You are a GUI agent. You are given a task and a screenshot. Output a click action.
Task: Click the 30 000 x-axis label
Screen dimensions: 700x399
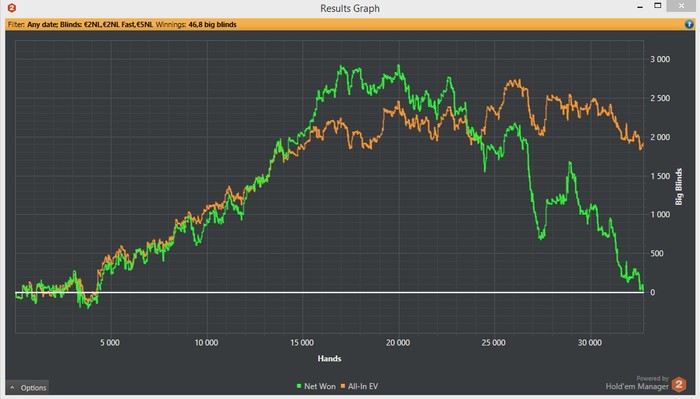click(590, 343)
